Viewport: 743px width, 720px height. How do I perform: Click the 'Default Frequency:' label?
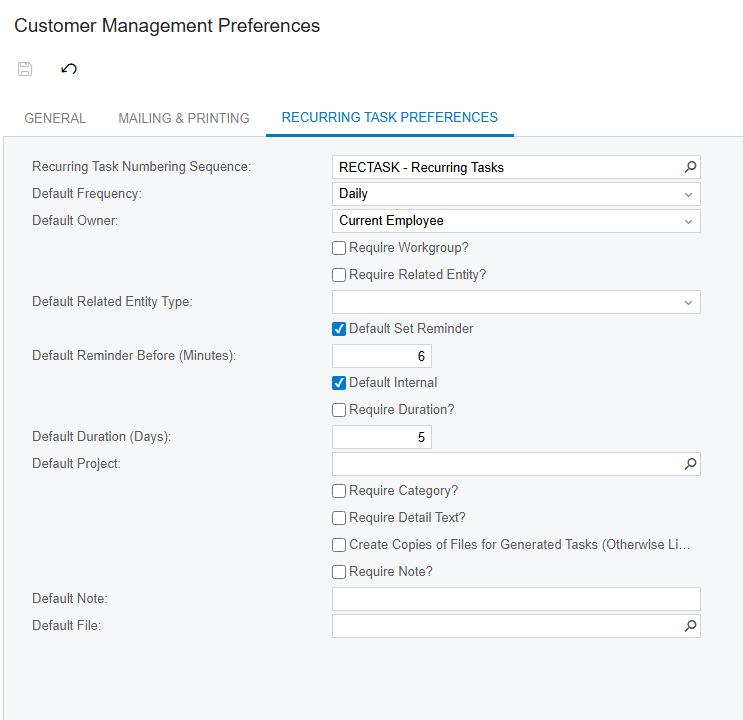pyautogui.click(x=87, y=193)
